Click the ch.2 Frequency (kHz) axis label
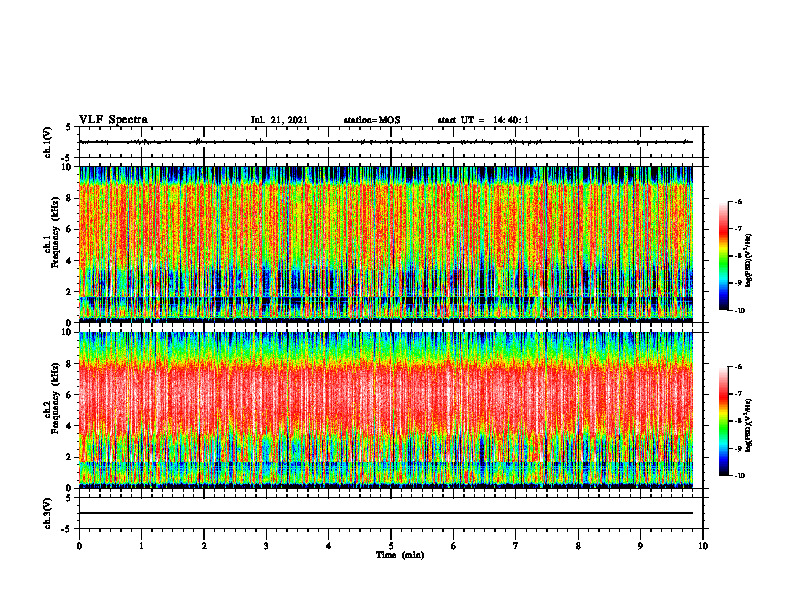Screen dimensions: 792x612 click(51, 398)
